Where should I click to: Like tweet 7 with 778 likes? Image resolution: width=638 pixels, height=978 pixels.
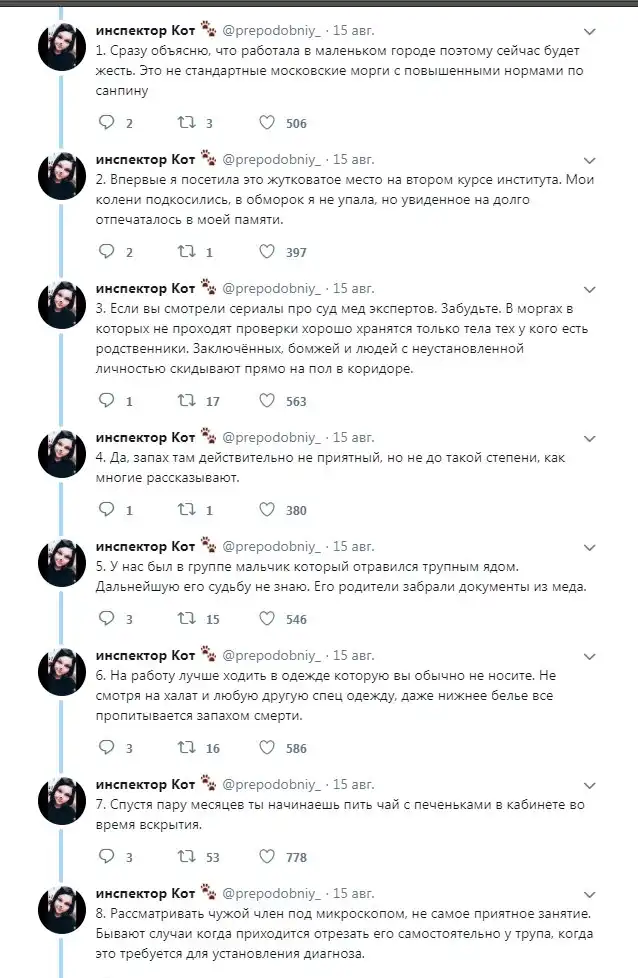(x=267, y=857)
